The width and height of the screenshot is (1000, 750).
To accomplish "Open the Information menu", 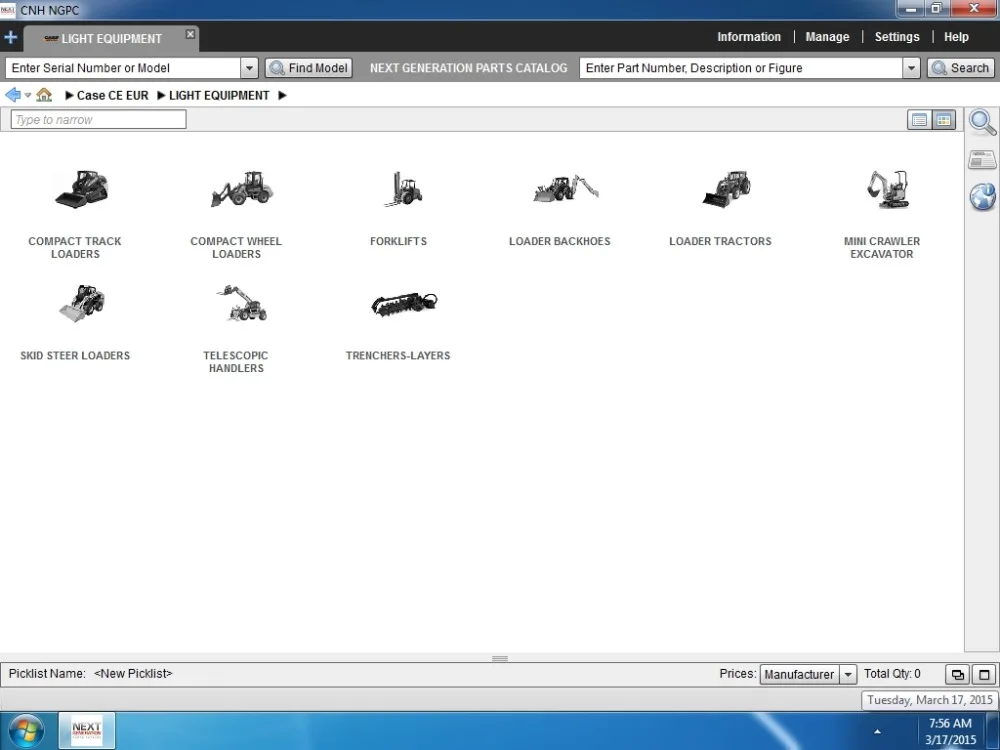I will point(749,37).
